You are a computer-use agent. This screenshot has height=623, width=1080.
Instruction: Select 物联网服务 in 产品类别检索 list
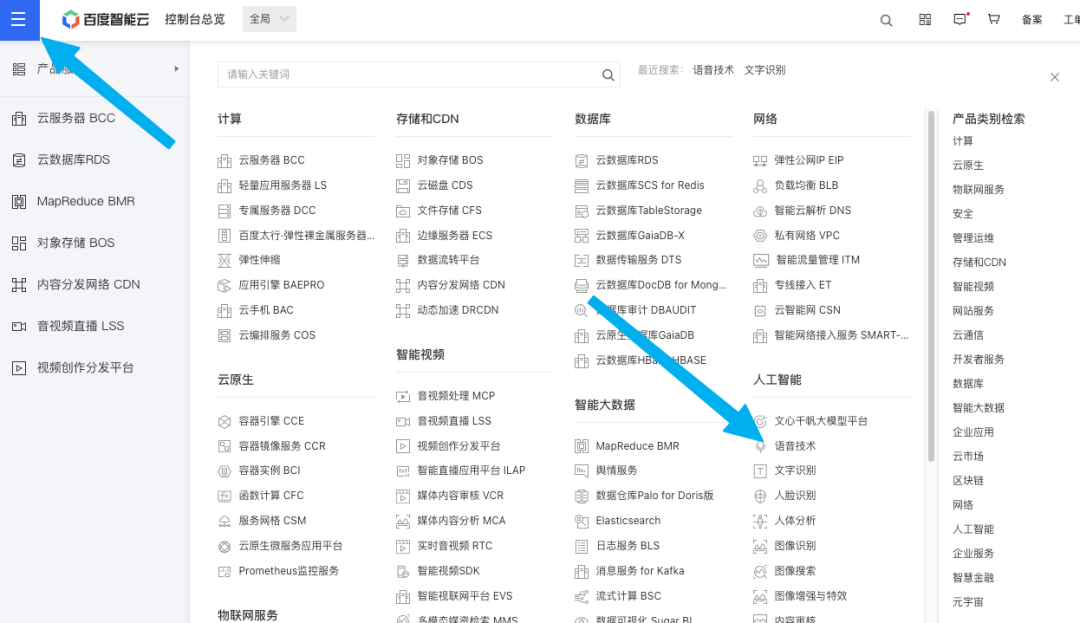pyautogui.click(x=978, y=189)
